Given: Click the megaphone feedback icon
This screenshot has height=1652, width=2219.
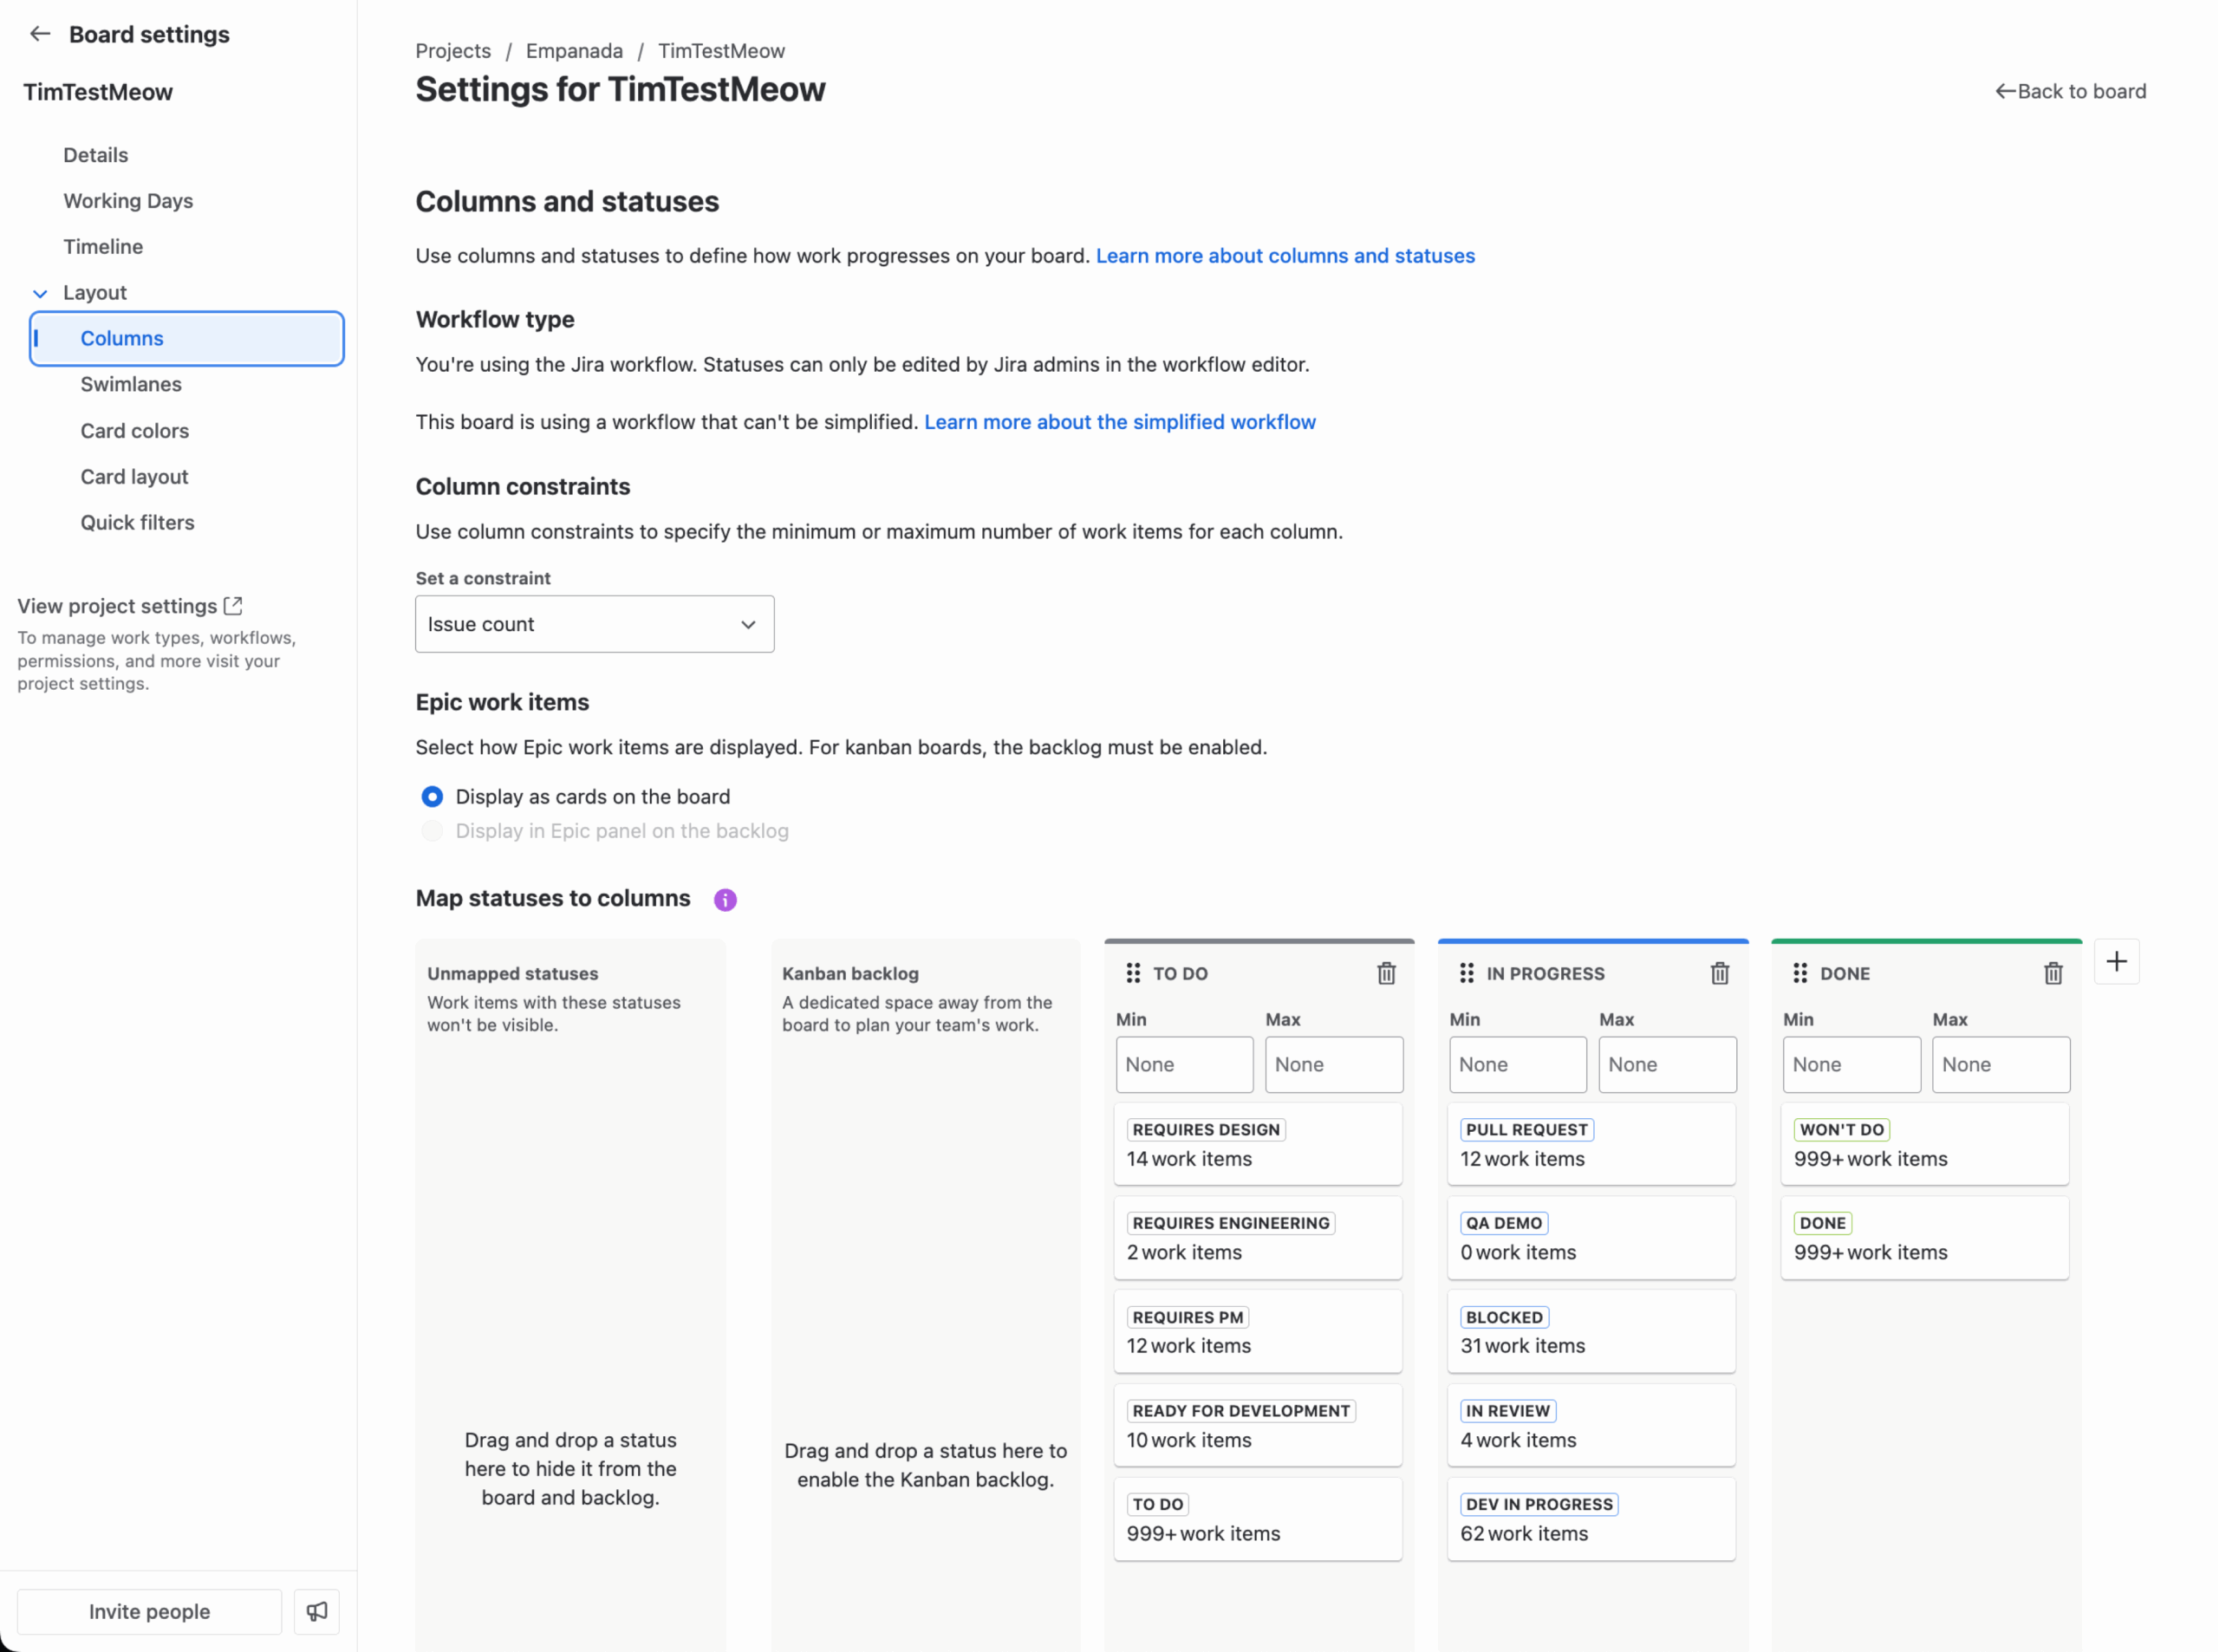Looking at the screenshot, I should (317, 1611).
